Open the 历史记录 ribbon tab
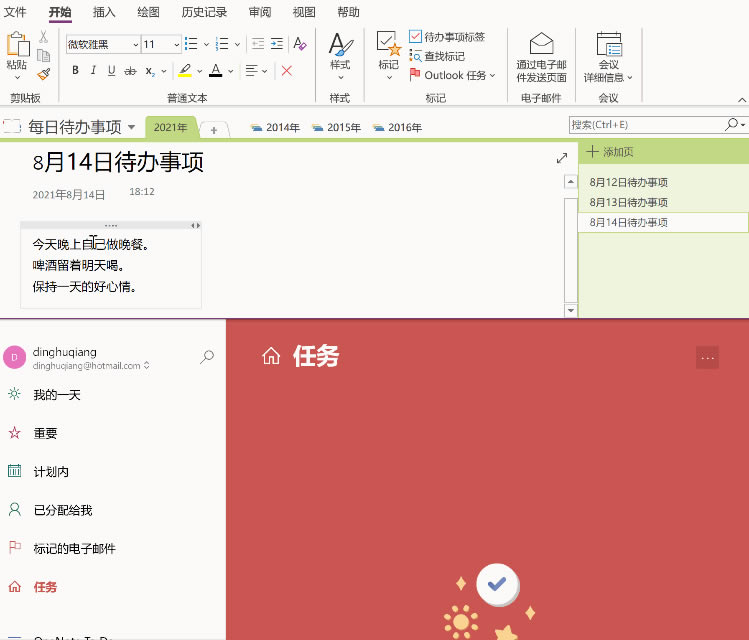749x640 pixels. click(204, 12)
